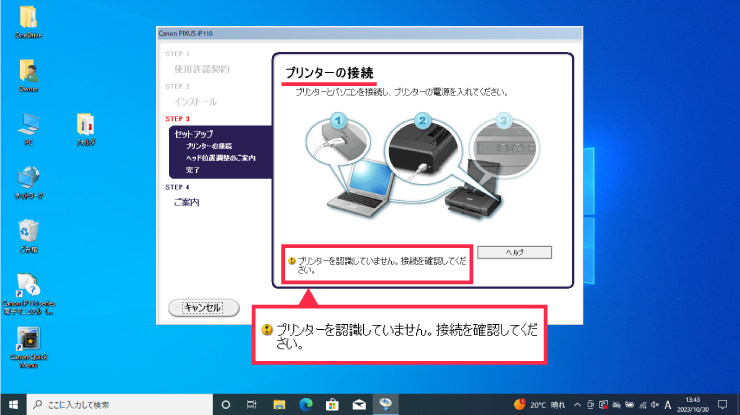Open the Mail app from taskbar
Viewport: 740px width, 415px height.
coord(358,404)
